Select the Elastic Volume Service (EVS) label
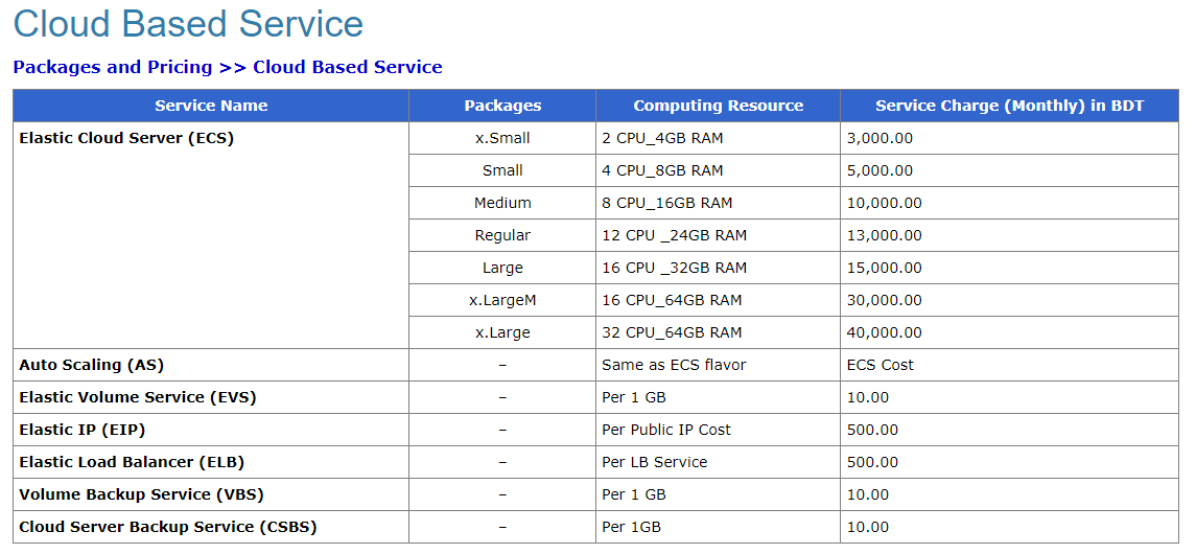This screenshot has width=1196, height=554. coord(137,397)
